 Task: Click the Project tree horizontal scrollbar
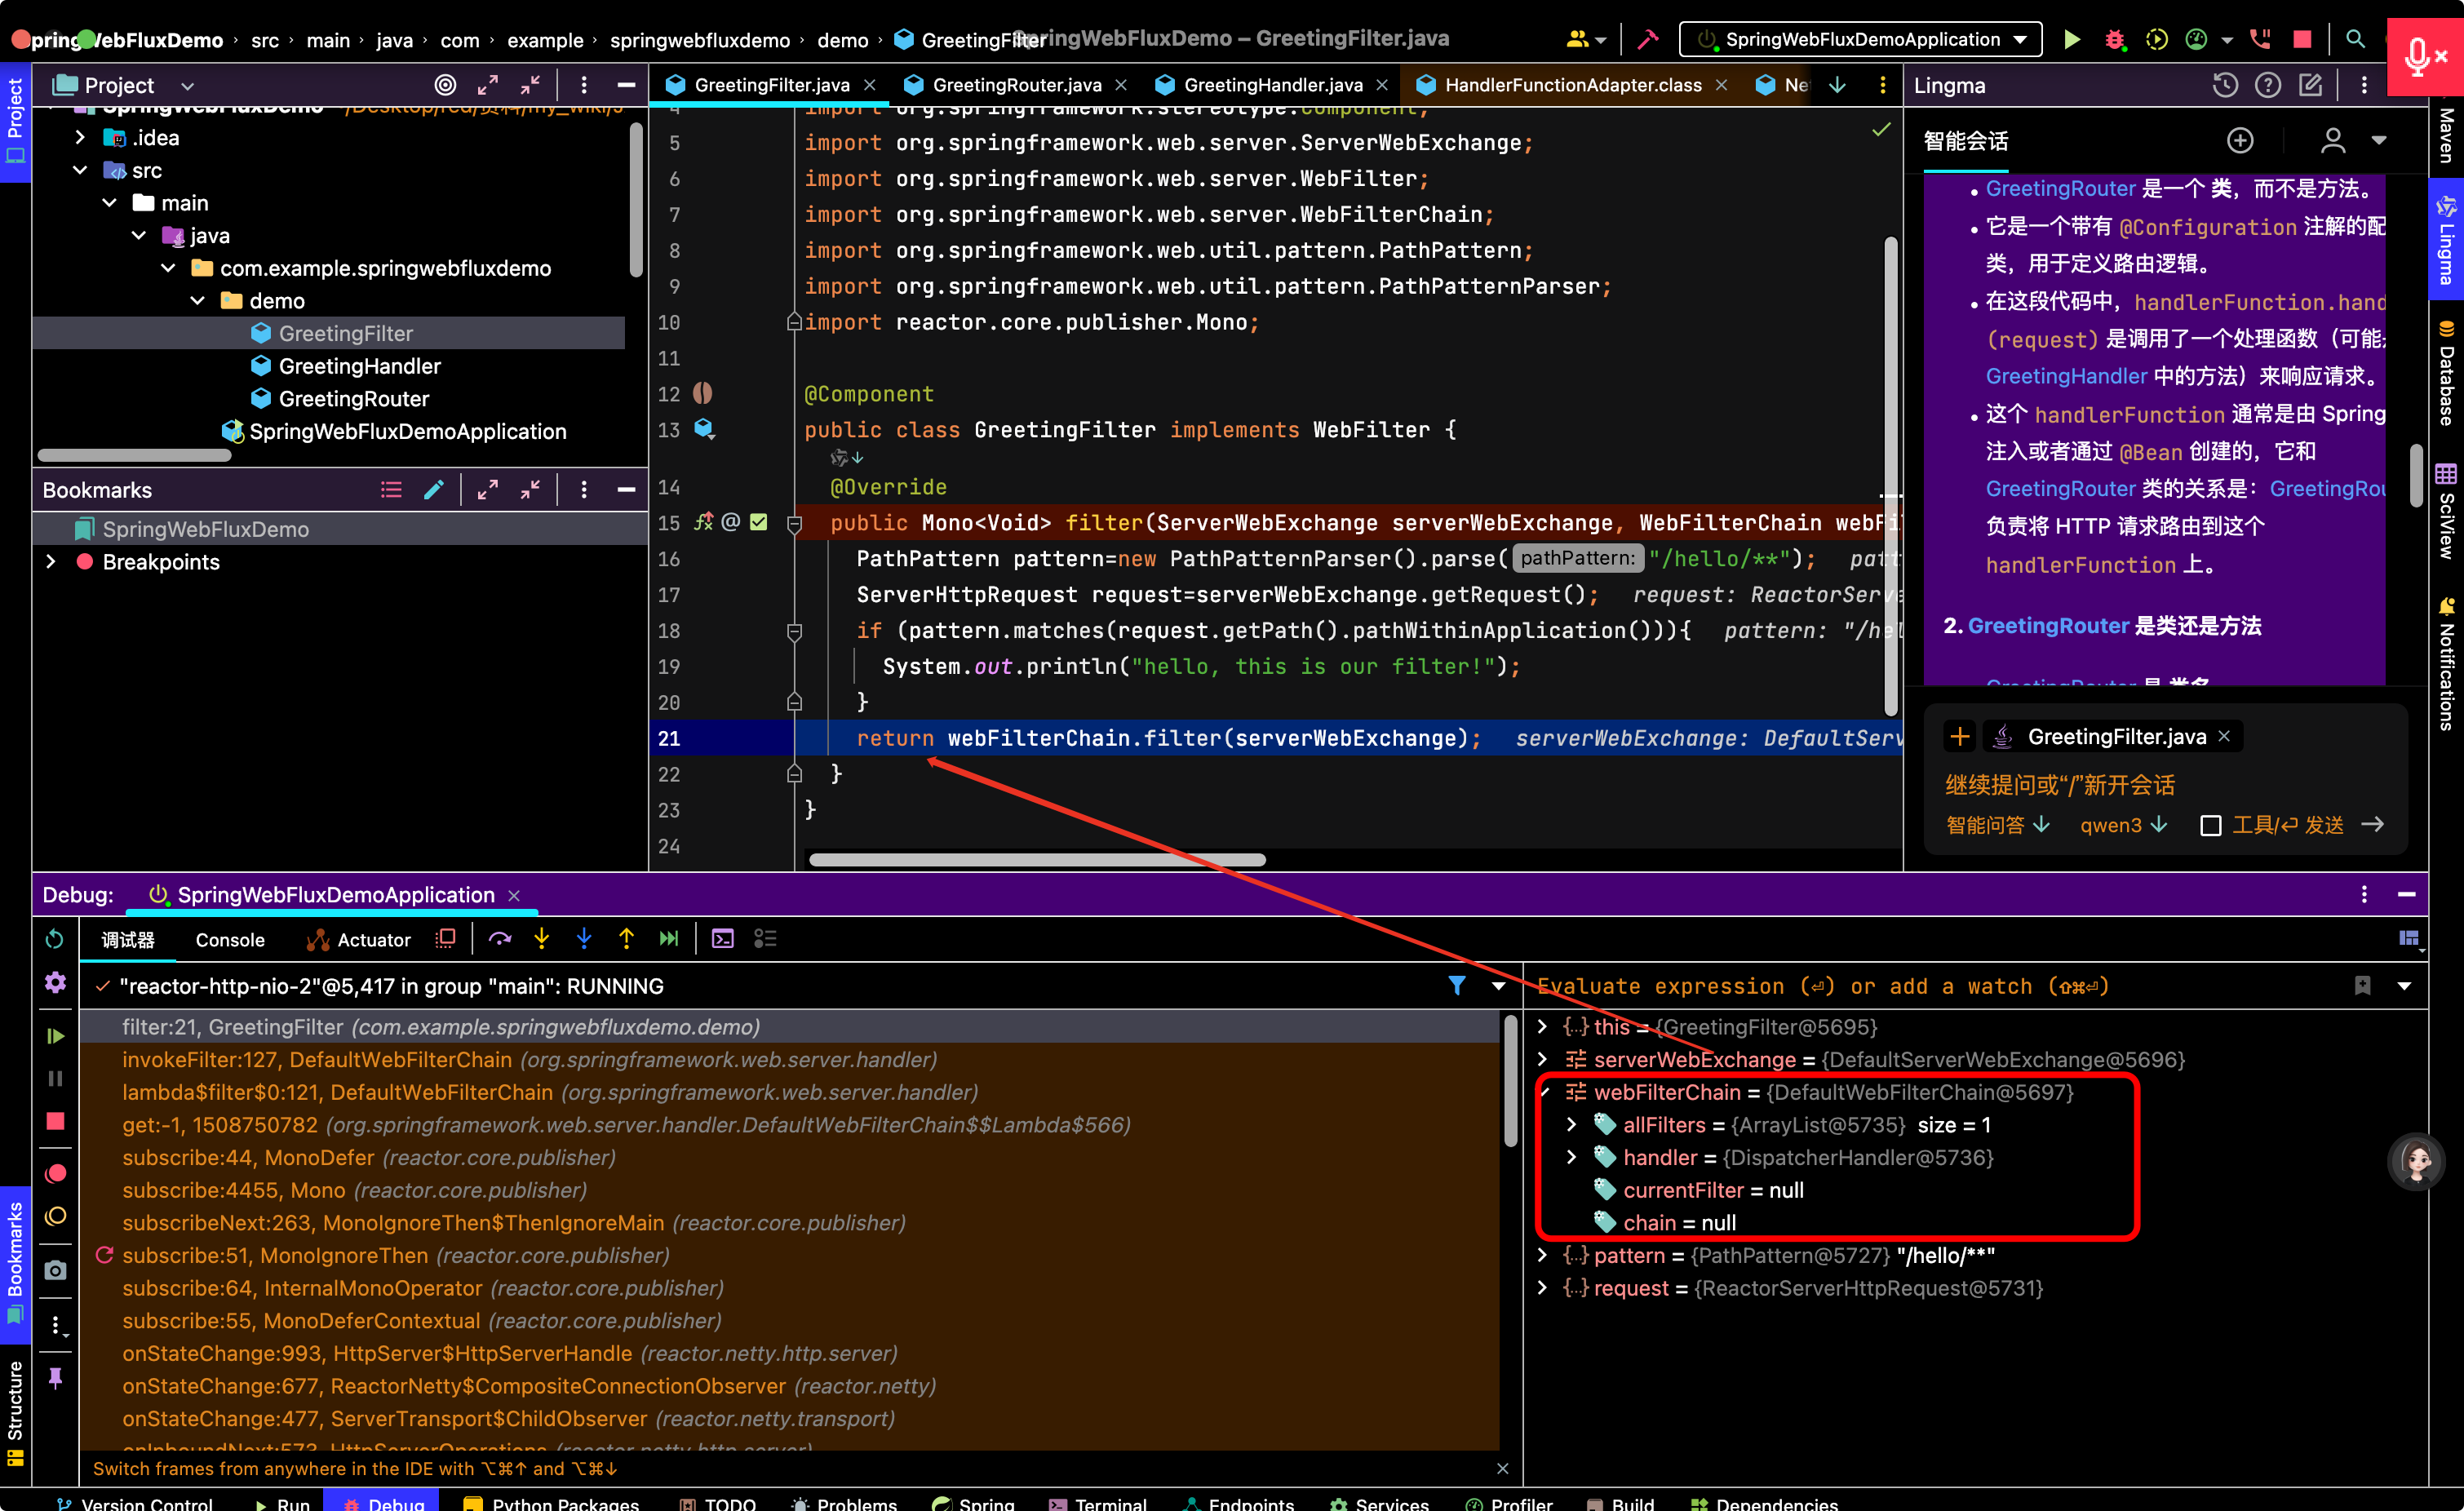(x=134, y=455)
